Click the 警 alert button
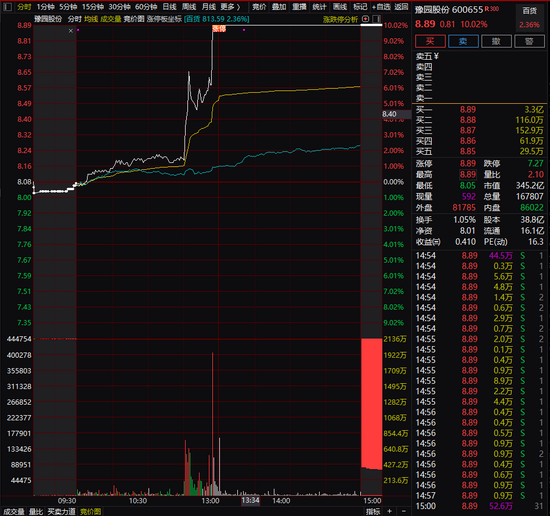Viewport: 550px width, 516px height. (529, 41)
